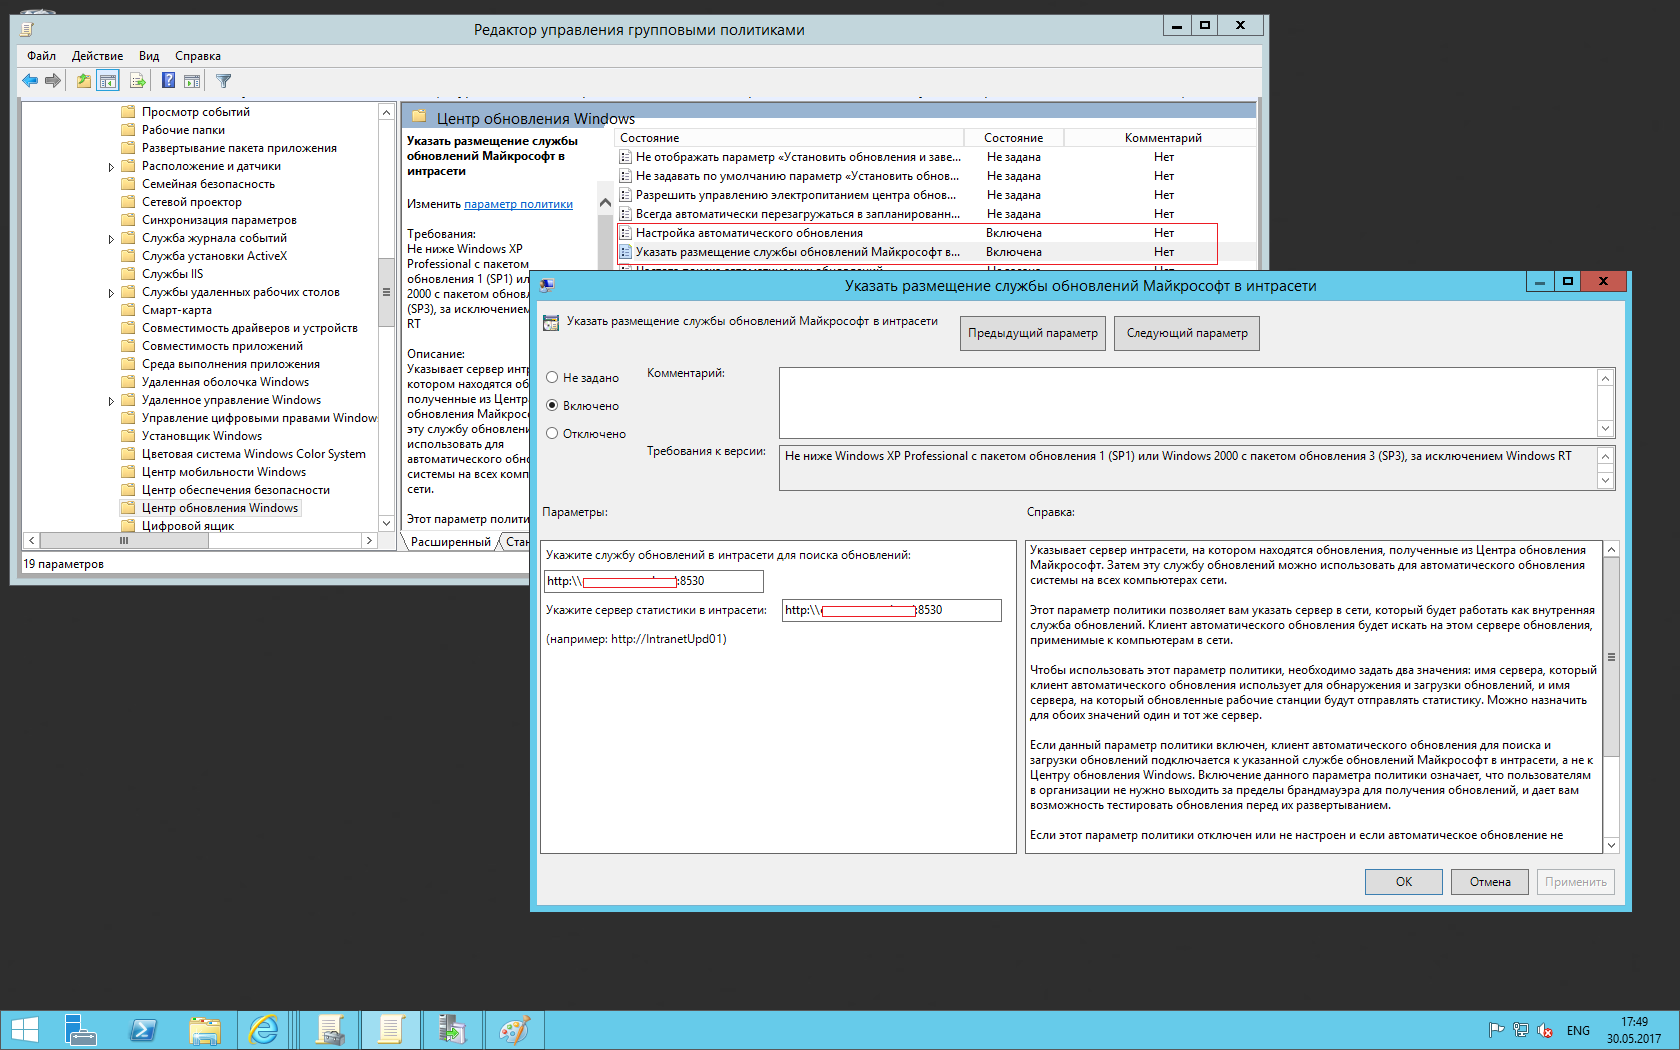Expand 'Расположение и датчики' tree node
The width and height of the screenshot is (1680, 1050).
point(111,167)
